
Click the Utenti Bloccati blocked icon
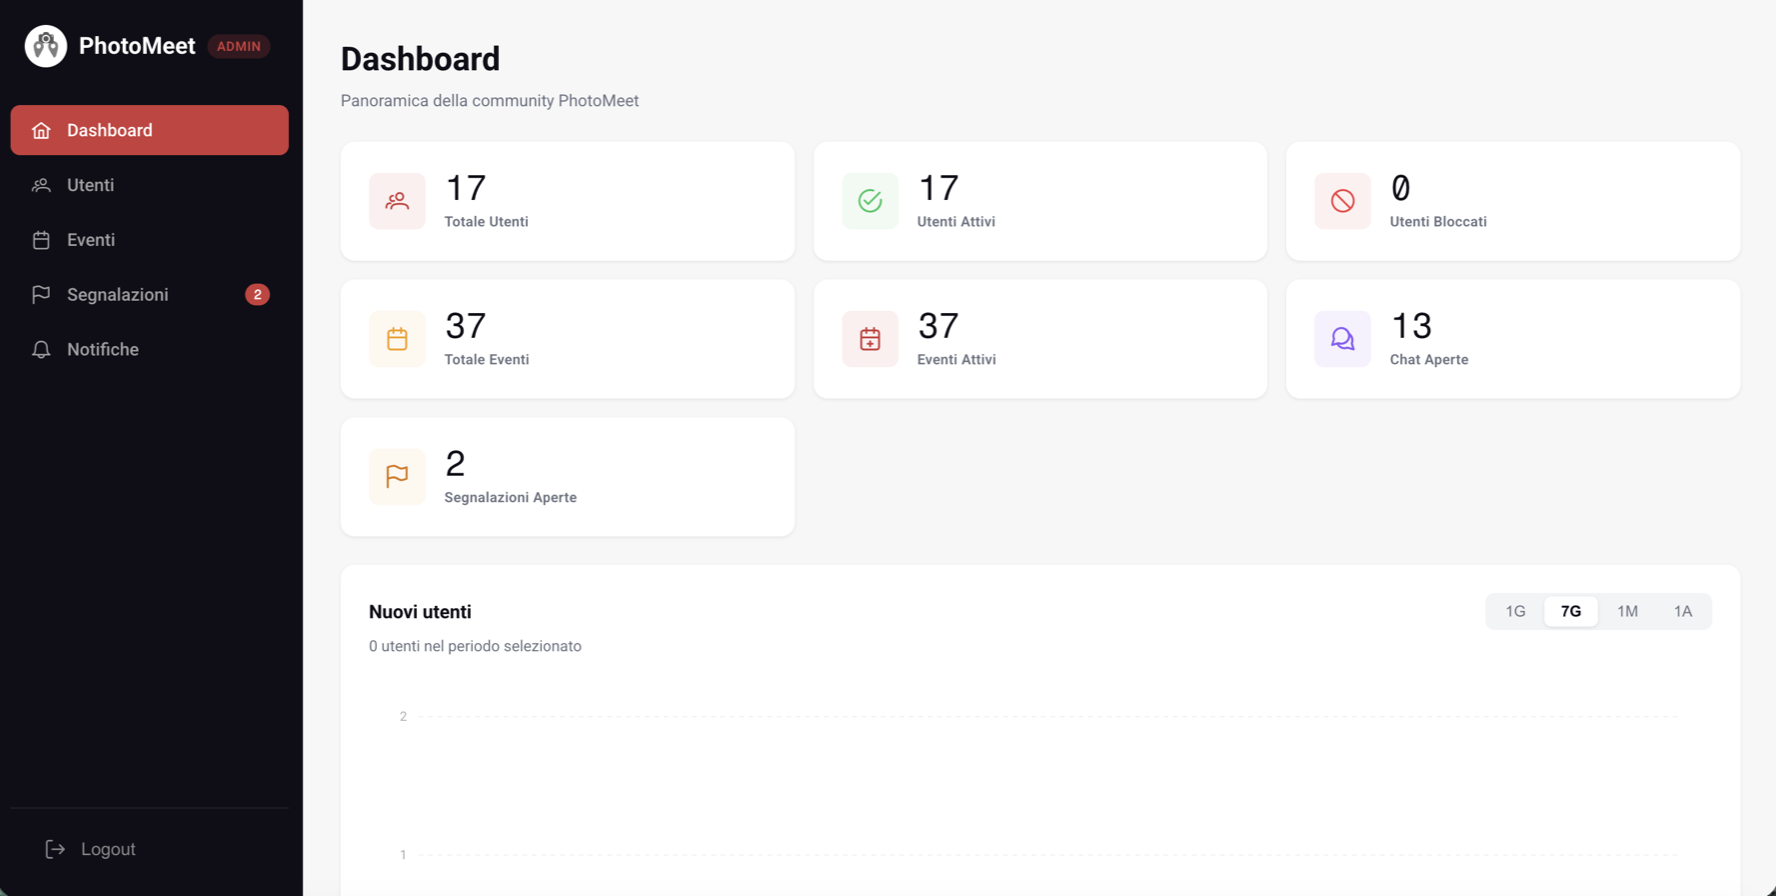[1342, 201]
